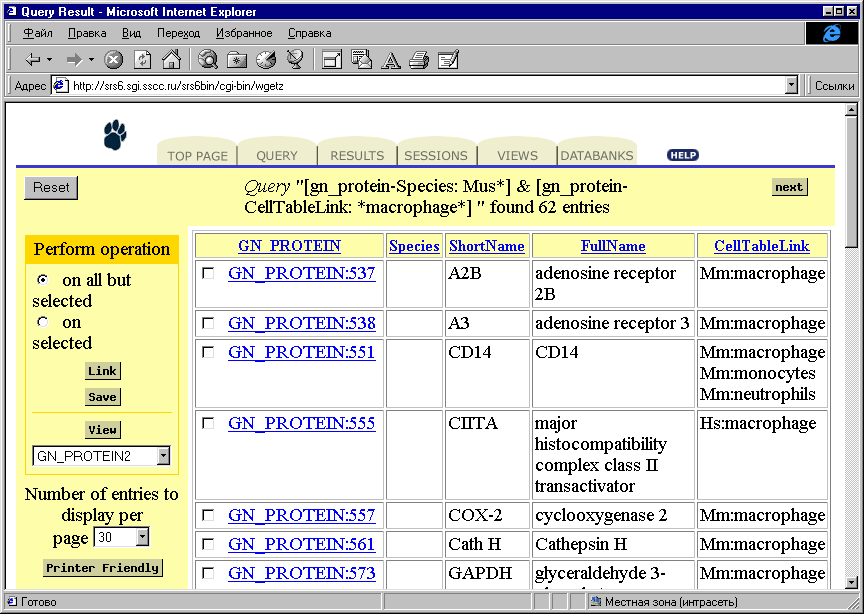Check the box for GN_PROTEIN:557
The image size is (864, 614).
click(x=208, y=515)
